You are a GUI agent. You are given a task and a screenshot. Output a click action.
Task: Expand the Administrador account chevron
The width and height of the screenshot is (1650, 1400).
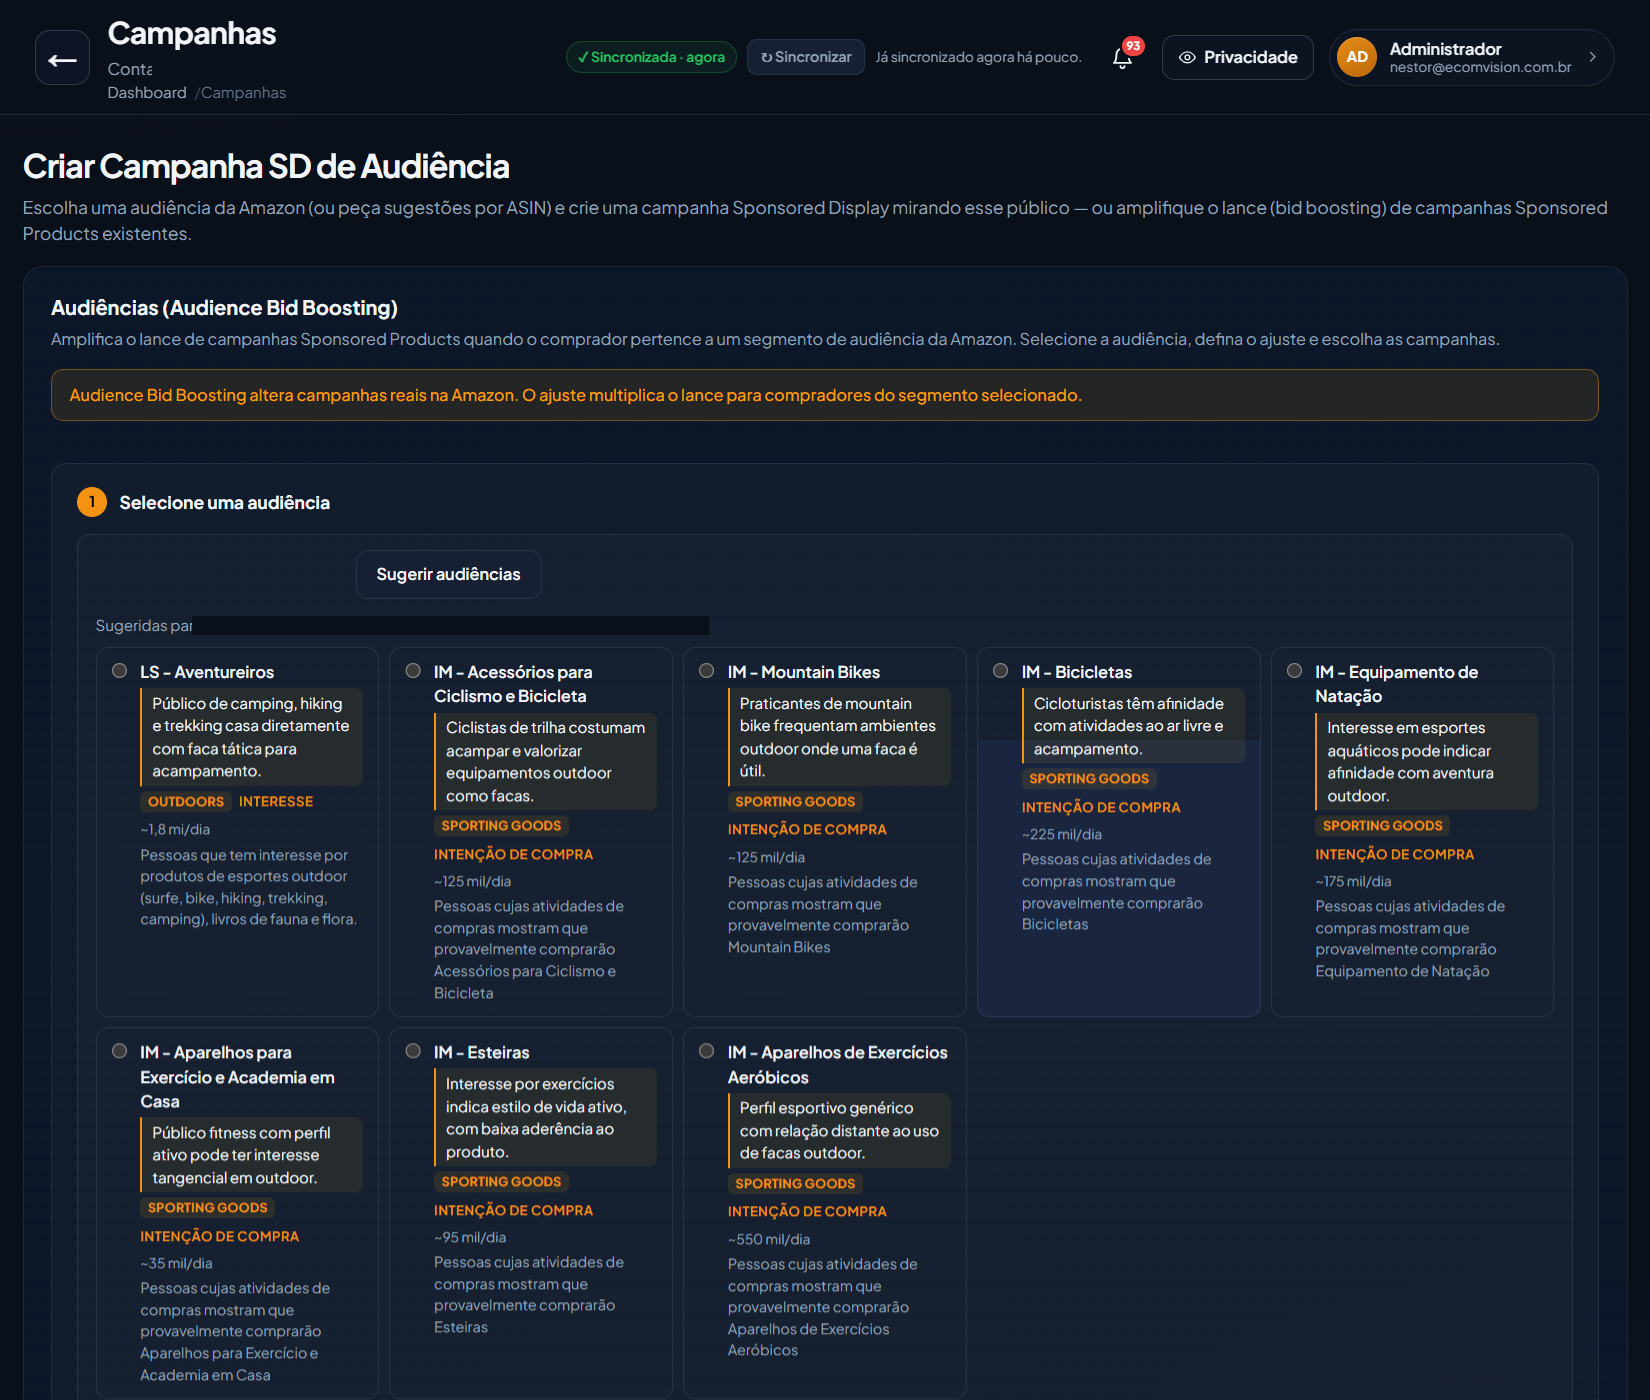pos(1593,57)
